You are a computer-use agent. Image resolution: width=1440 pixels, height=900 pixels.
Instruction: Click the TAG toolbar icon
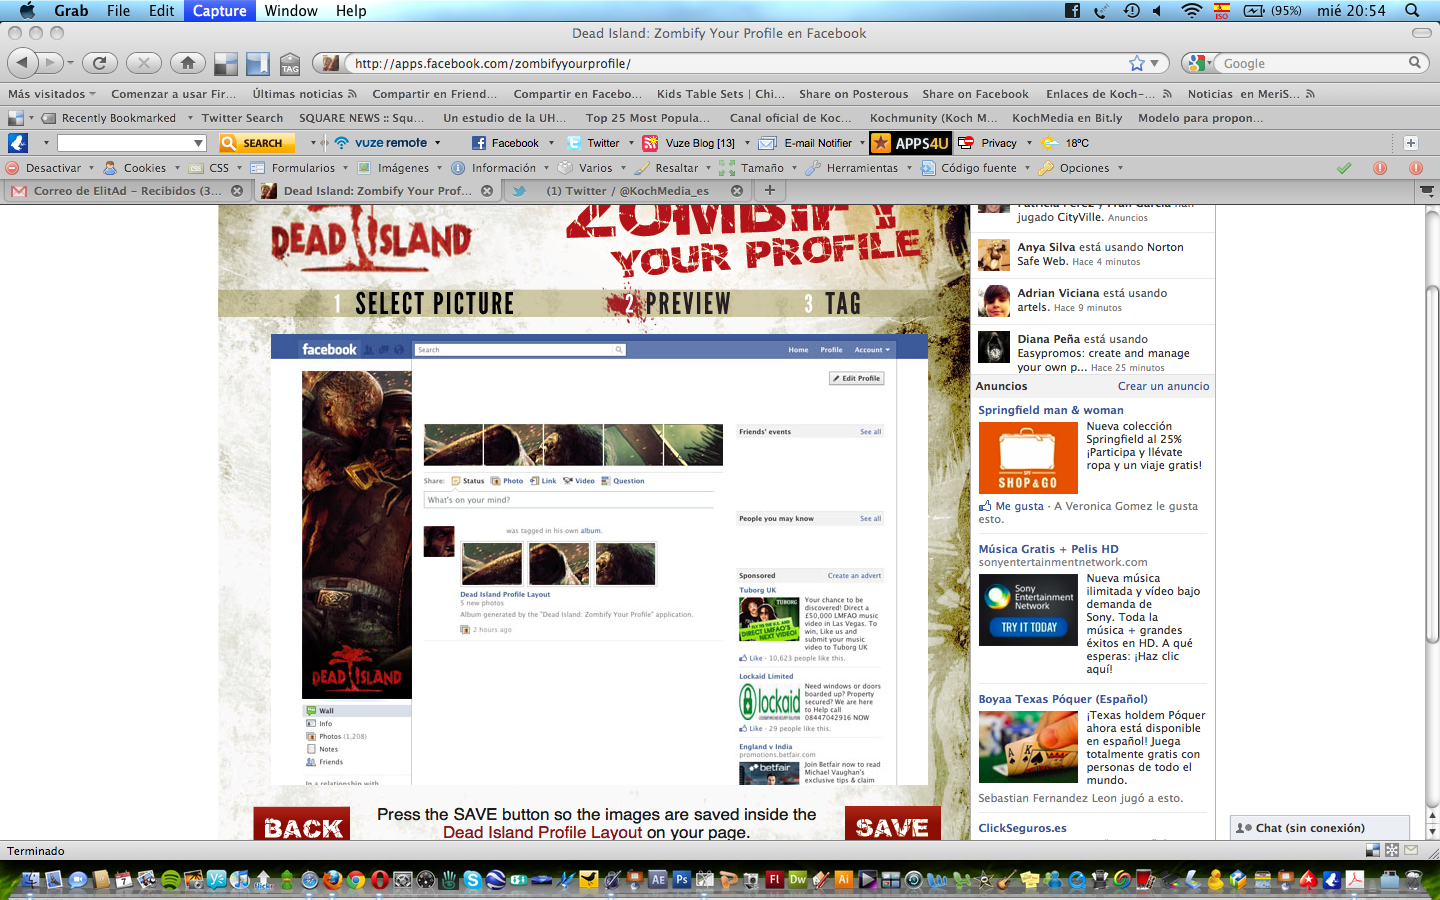[x=290, y=63]
